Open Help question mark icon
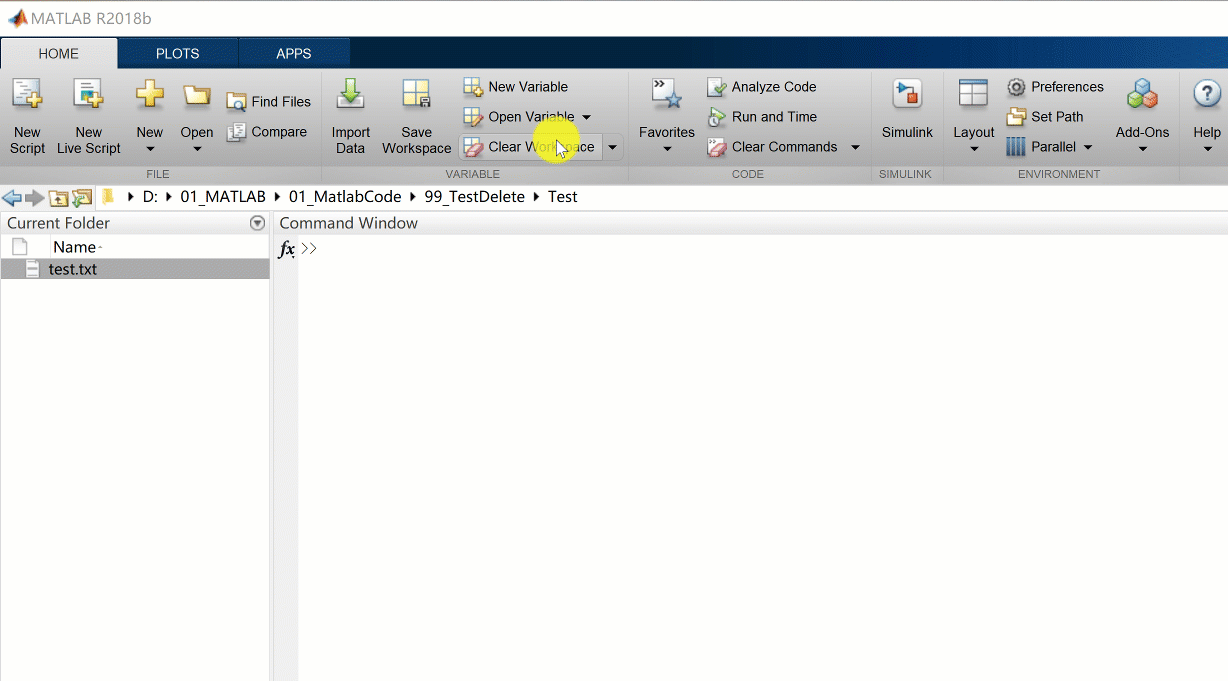 1207,95
